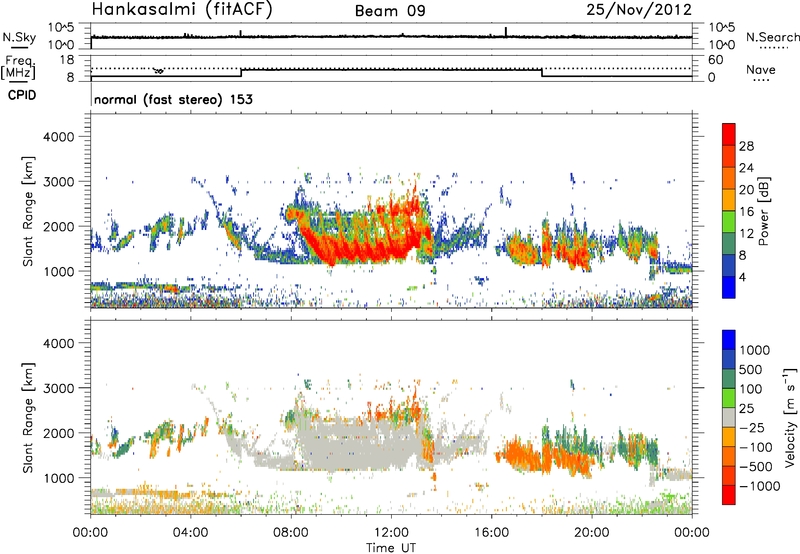Click the "CPID" label
Screen dimensions: 800x554
(22, 95)
